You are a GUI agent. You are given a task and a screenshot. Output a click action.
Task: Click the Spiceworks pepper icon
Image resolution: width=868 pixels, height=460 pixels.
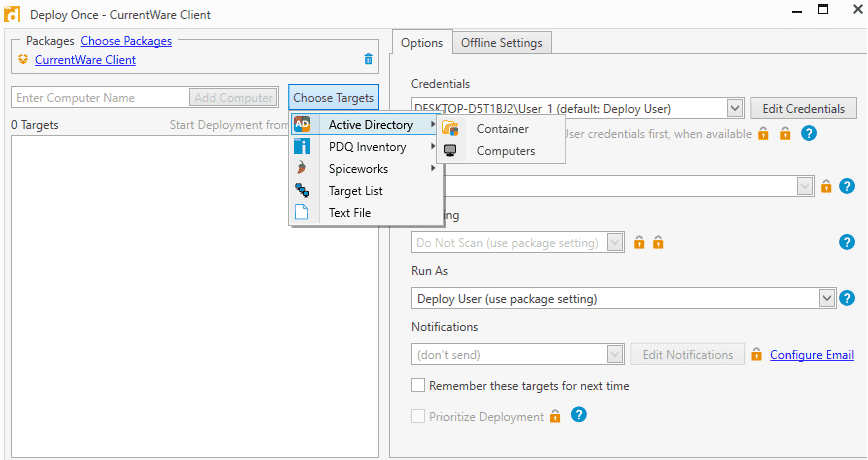(302, 168)
